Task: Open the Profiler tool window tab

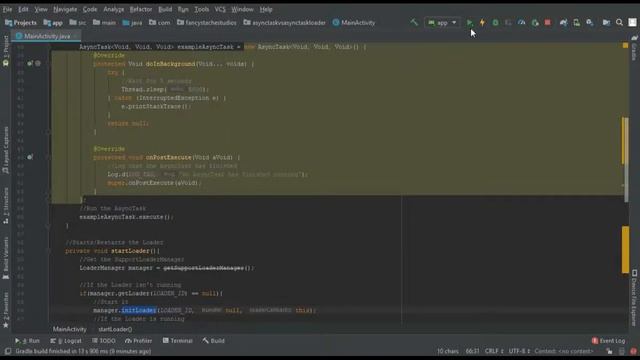Action: tap(139, 340)
